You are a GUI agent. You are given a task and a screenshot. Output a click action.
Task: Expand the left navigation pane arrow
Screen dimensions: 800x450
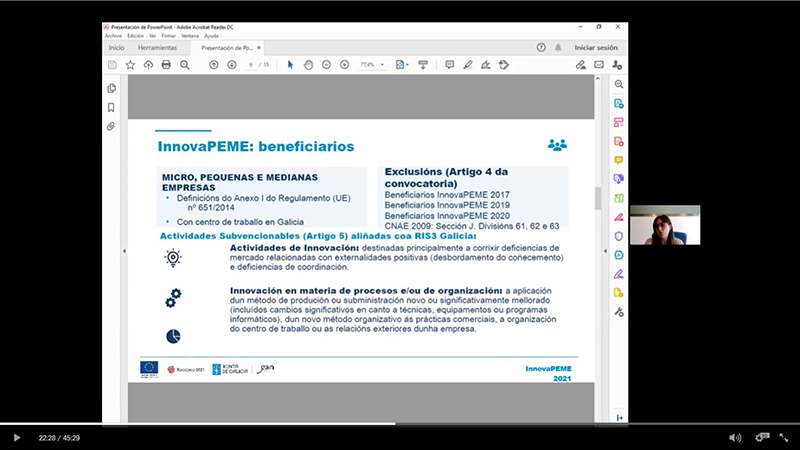pos(124,251)
